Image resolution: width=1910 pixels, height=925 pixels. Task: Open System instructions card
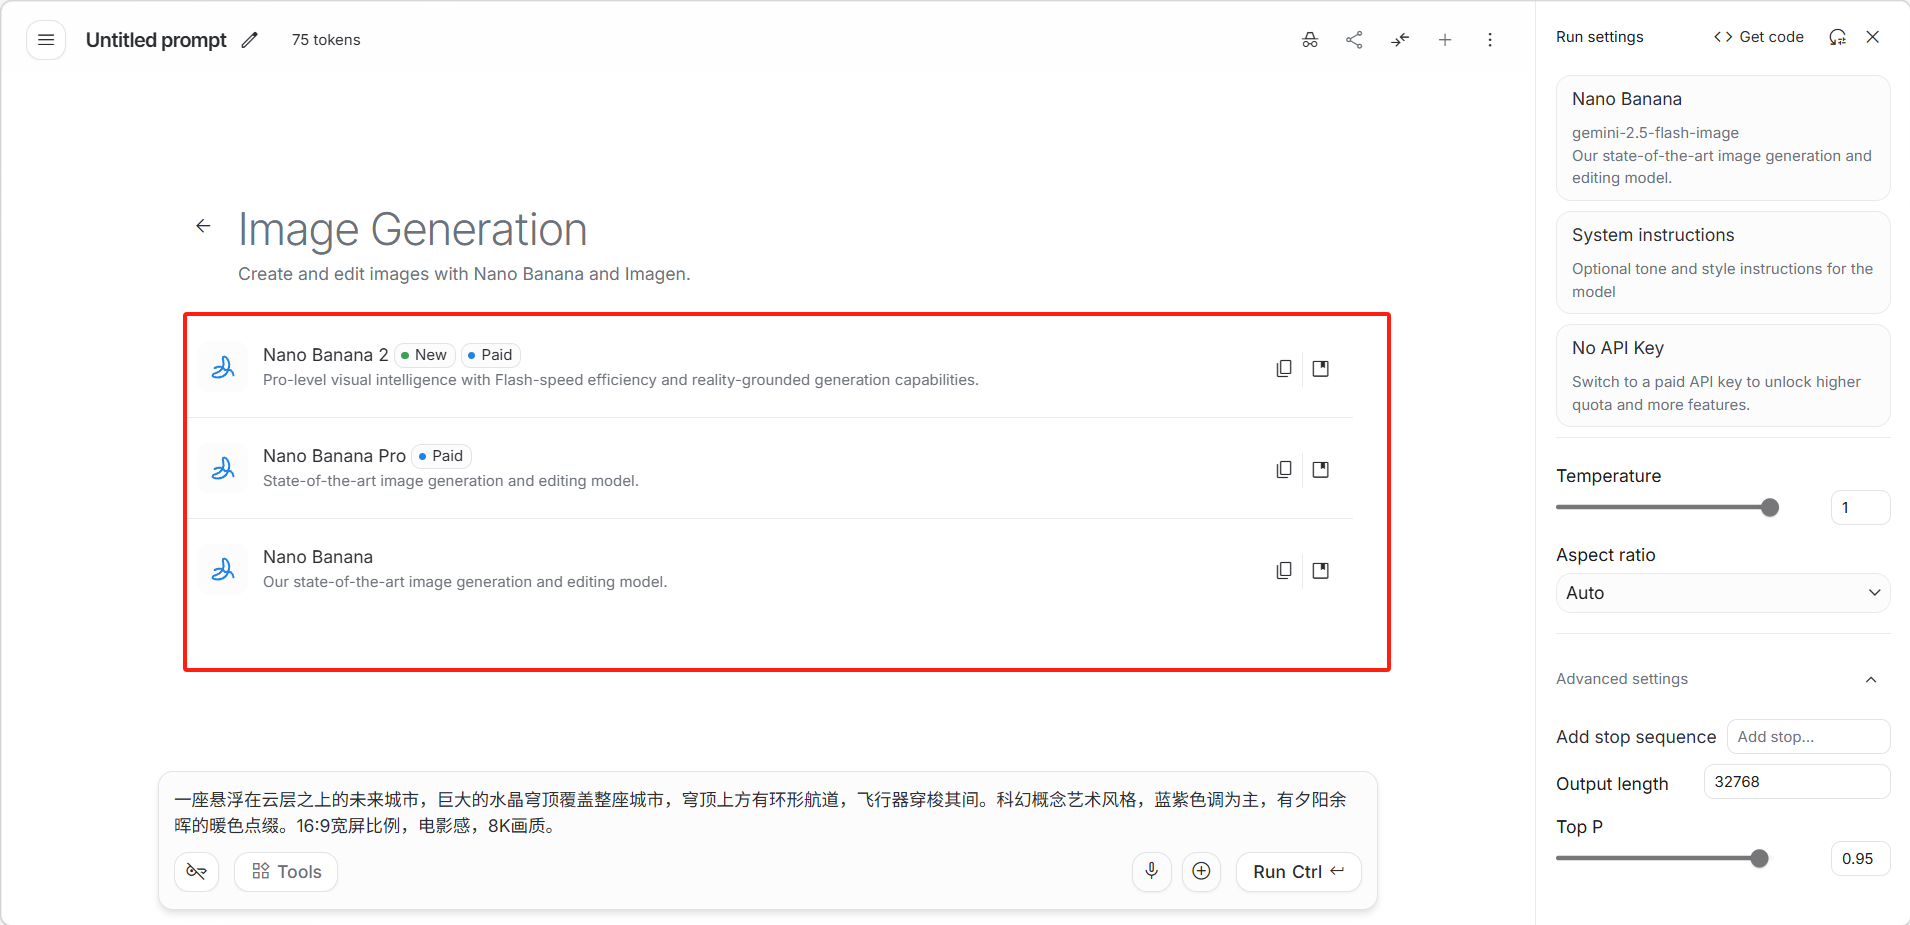point(1723,263)
